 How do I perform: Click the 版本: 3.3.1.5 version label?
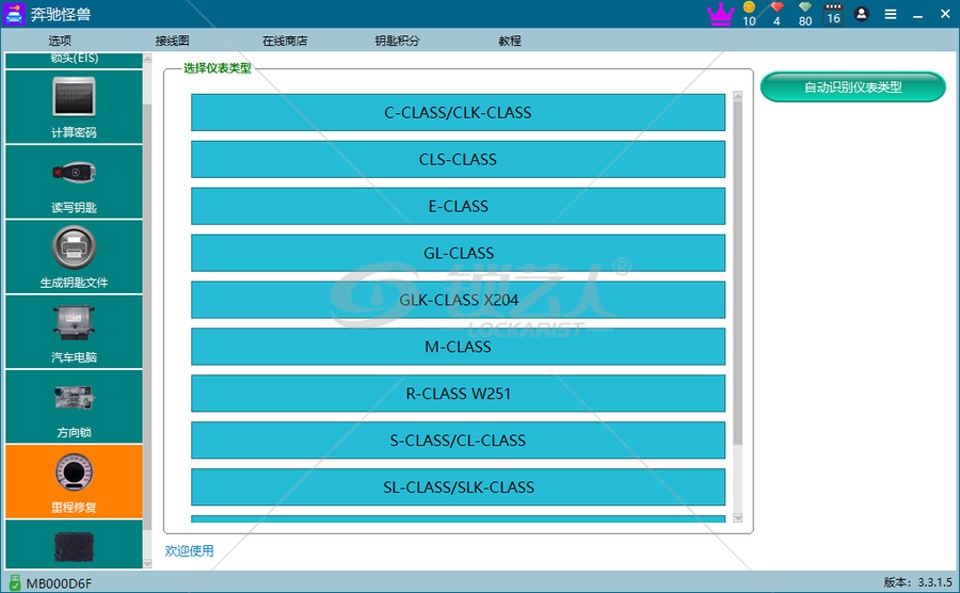click(x=918, y=582)
